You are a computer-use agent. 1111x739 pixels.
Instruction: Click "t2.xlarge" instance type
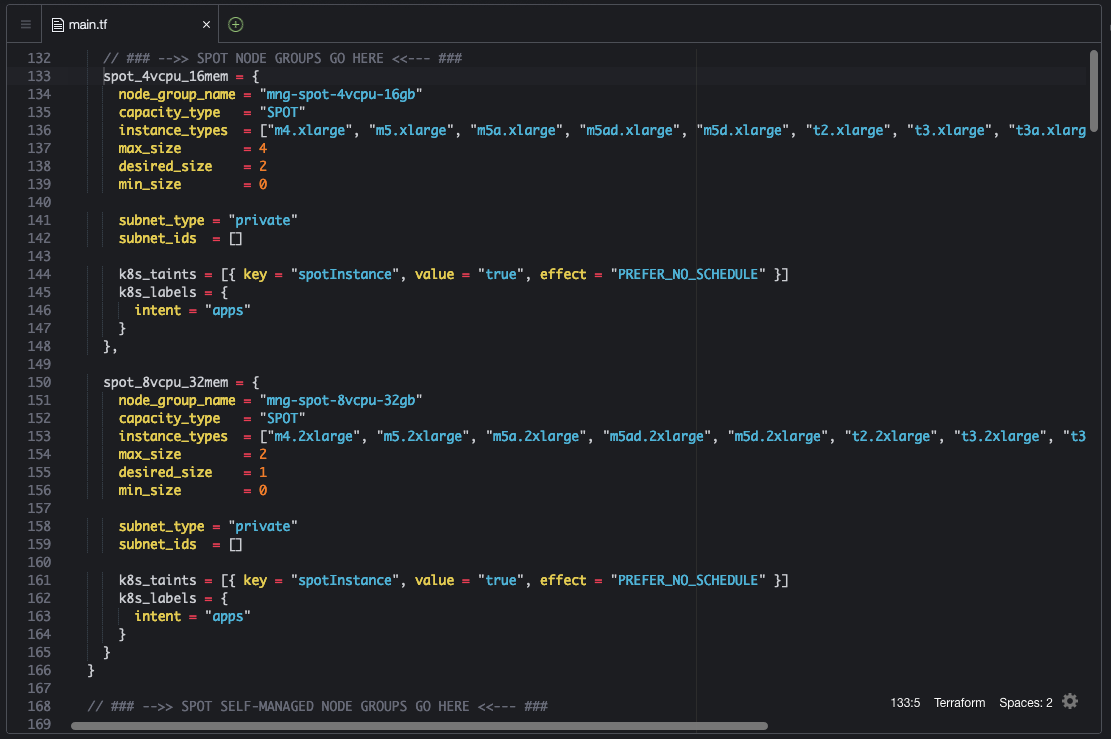pos(848,130)
